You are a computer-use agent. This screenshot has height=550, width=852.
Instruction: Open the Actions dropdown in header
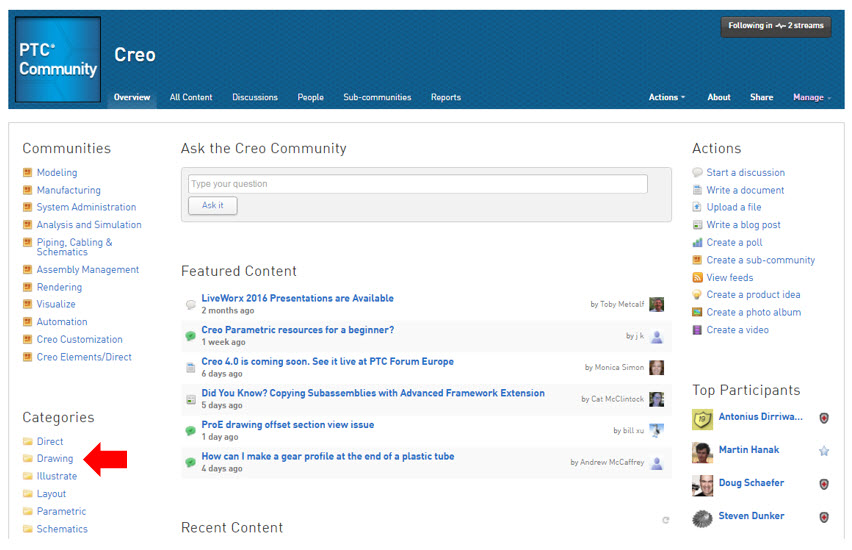coord(667,97)
